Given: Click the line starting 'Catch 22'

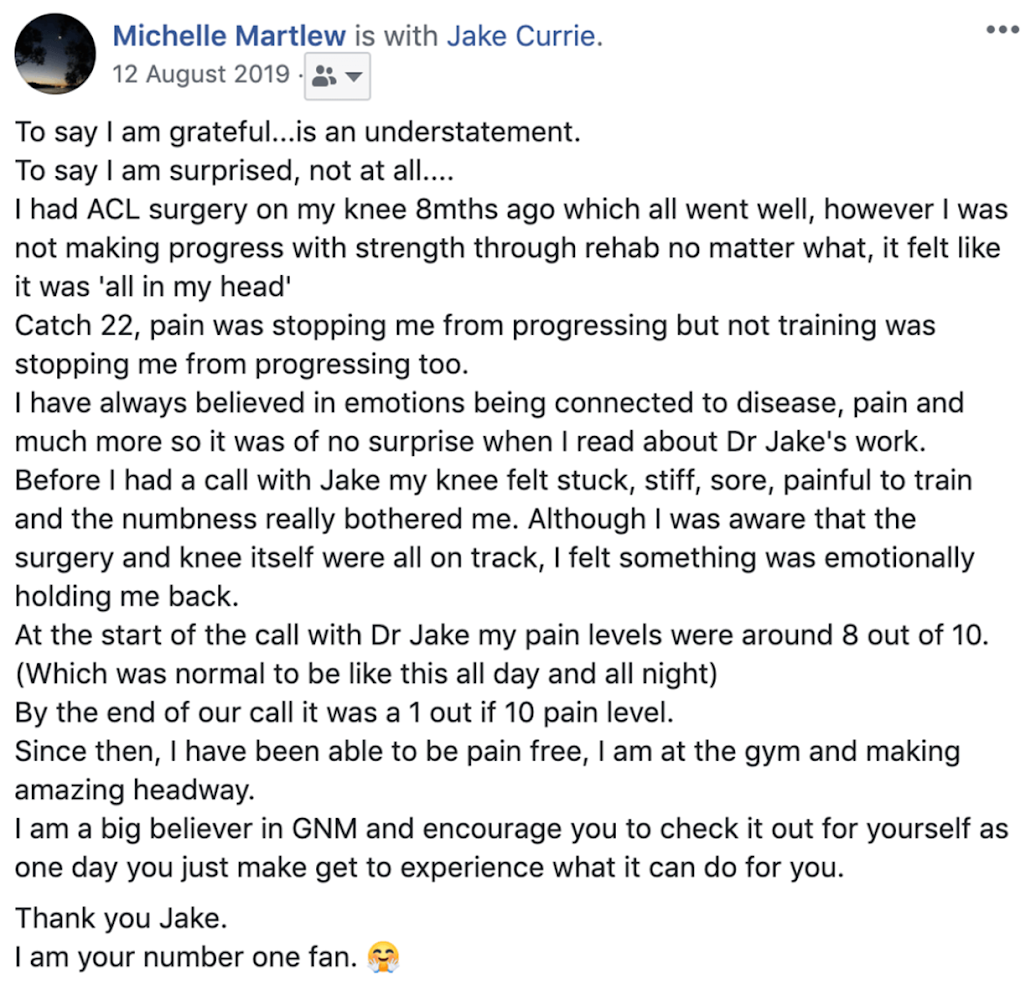Looking at the screenshot, I should point(474,326).
